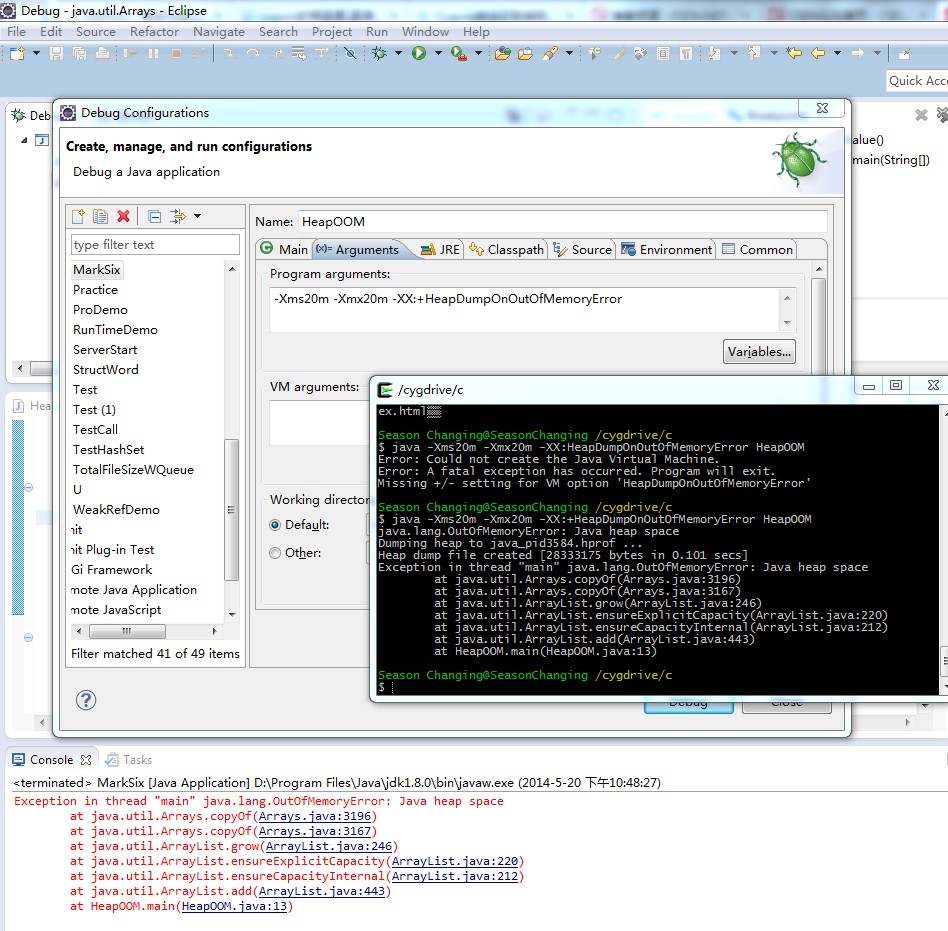The image size is (948, 931).
Task: Open the Run menu
Action: coord(377,31)
